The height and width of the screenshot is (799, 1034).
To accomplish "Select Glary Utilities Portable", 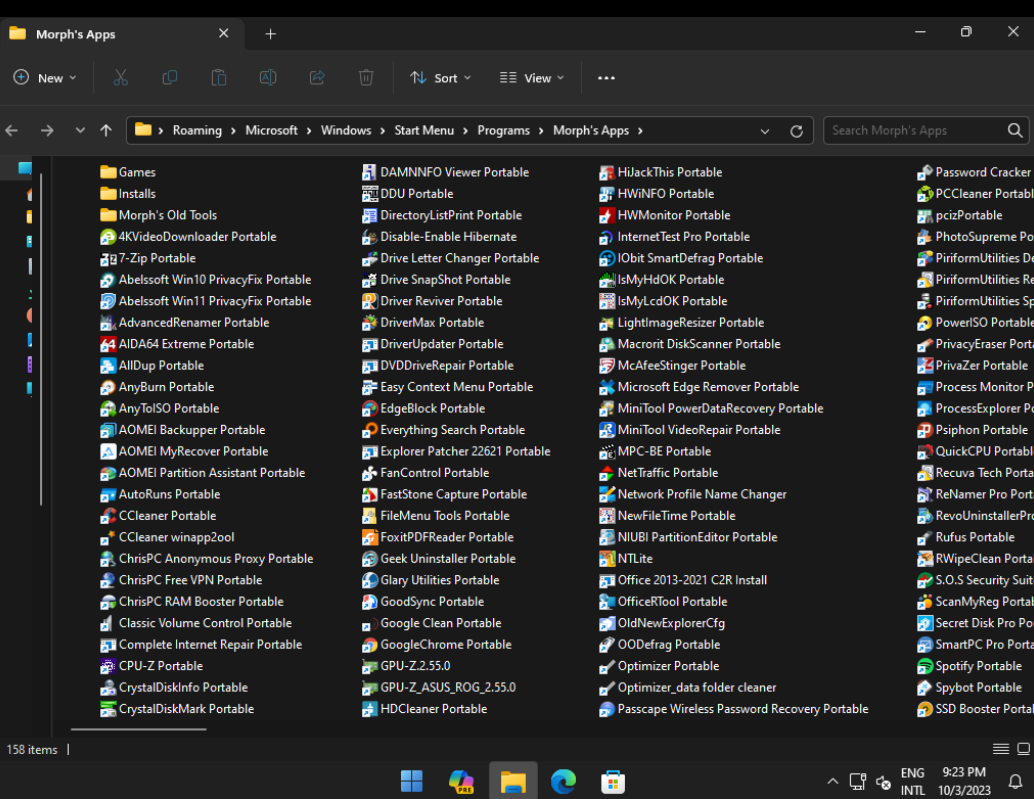I will [431, 580].
